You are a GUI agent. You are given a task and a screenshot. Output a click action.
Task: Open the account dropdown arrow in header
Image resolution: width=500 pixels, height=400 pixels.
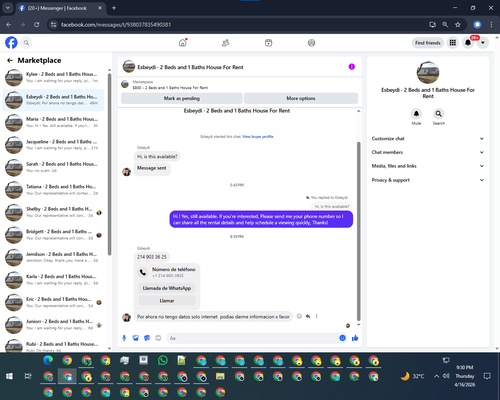point(483,43)
